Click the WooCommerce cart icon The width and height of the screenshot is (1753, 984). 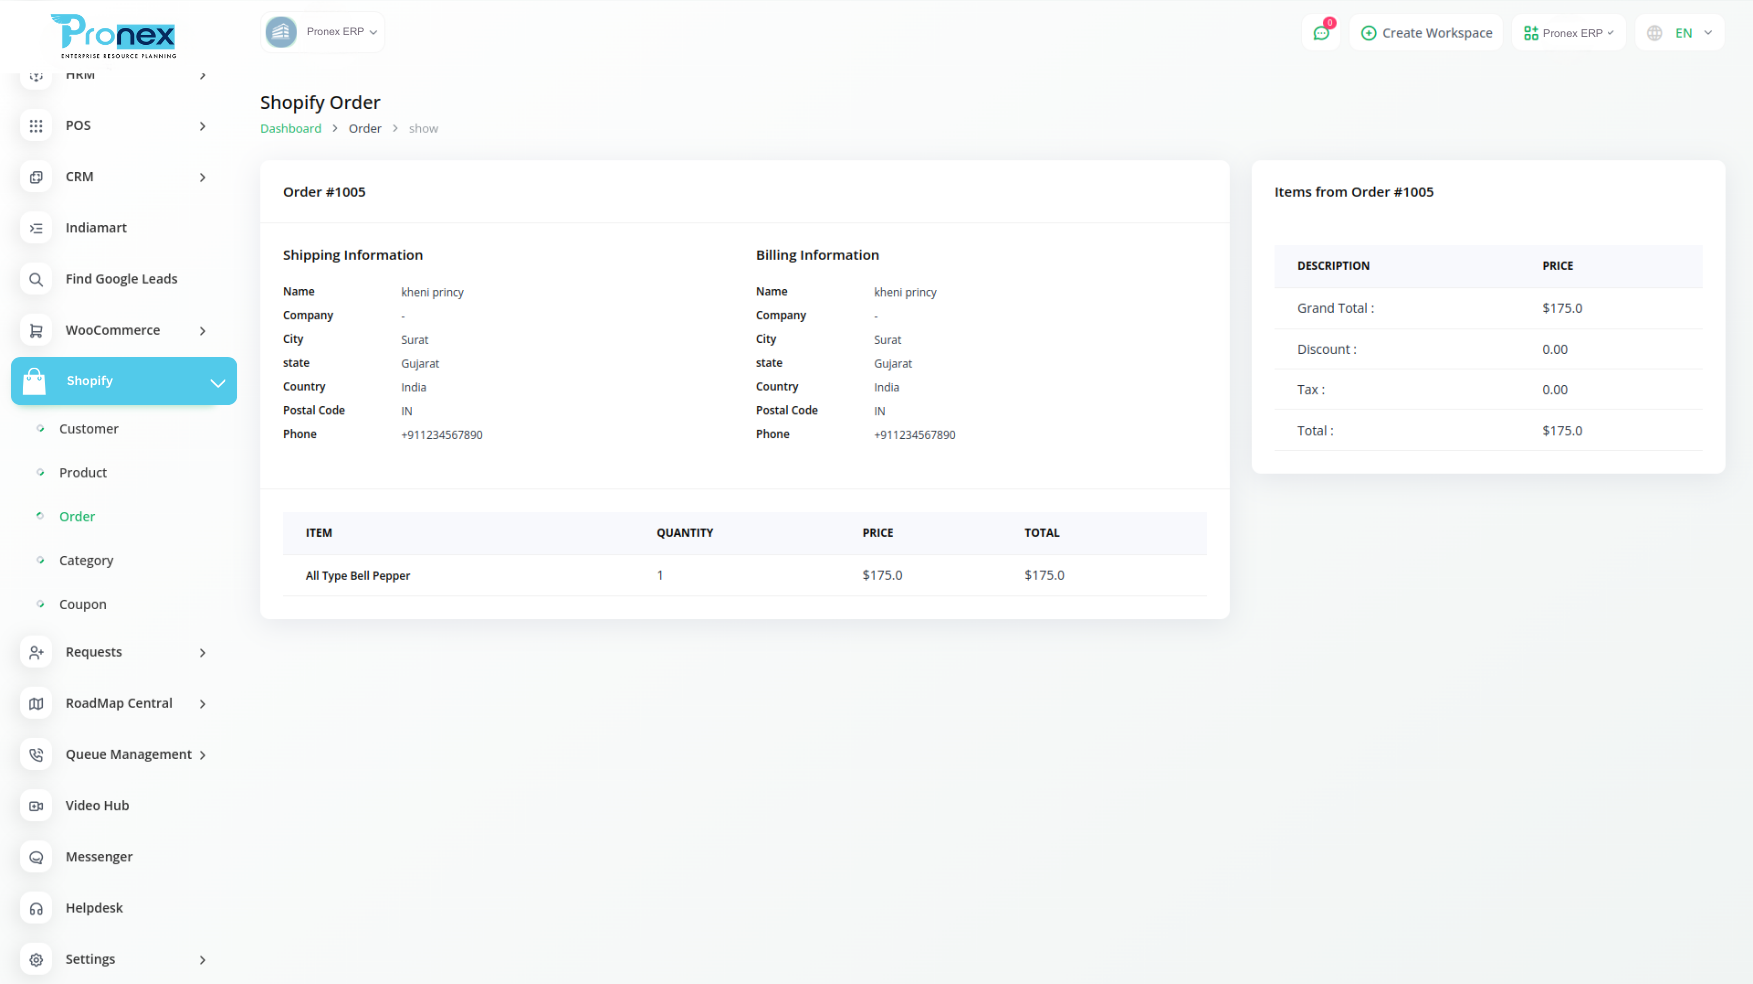click(x=36, y=330)
